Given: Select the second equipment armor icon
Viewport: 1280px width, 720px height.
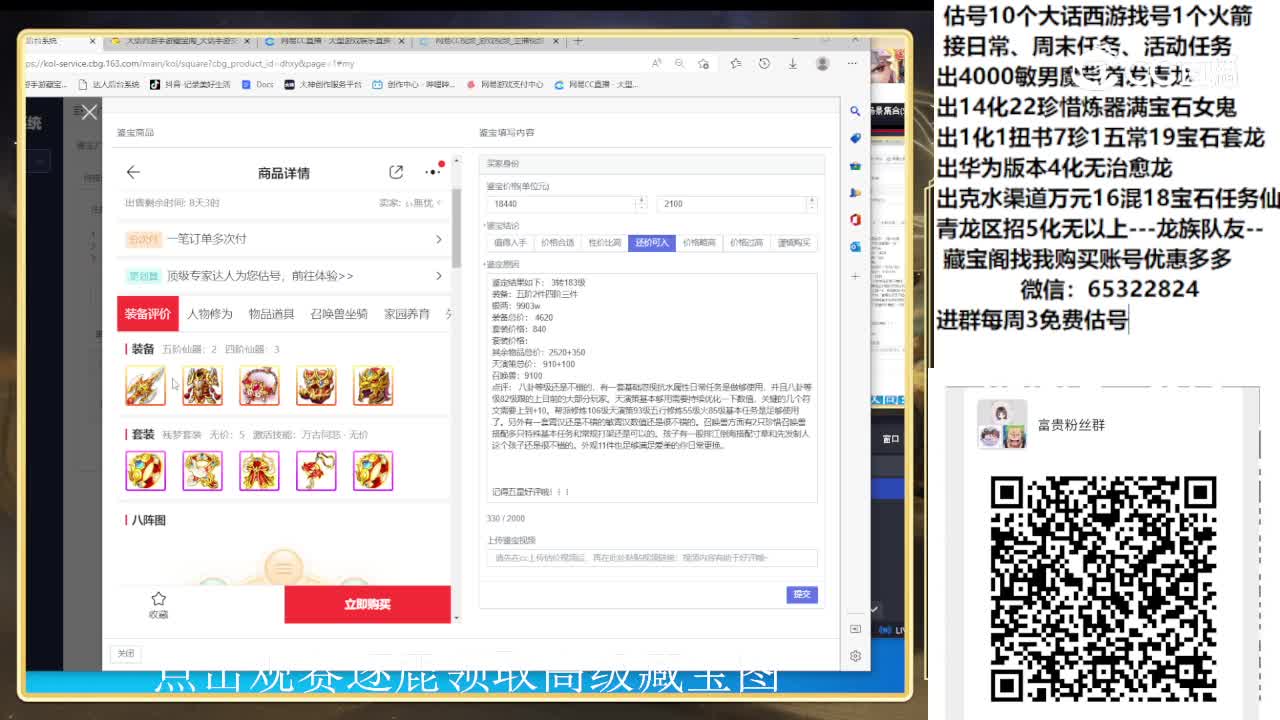Looking at the screenshot, I should click(x=202, y=385).
